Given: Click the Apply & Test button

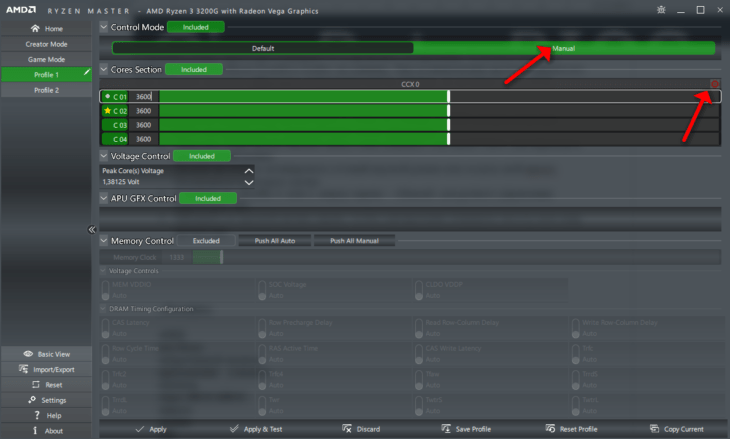Looking at the screenshot, I should 256,429.
